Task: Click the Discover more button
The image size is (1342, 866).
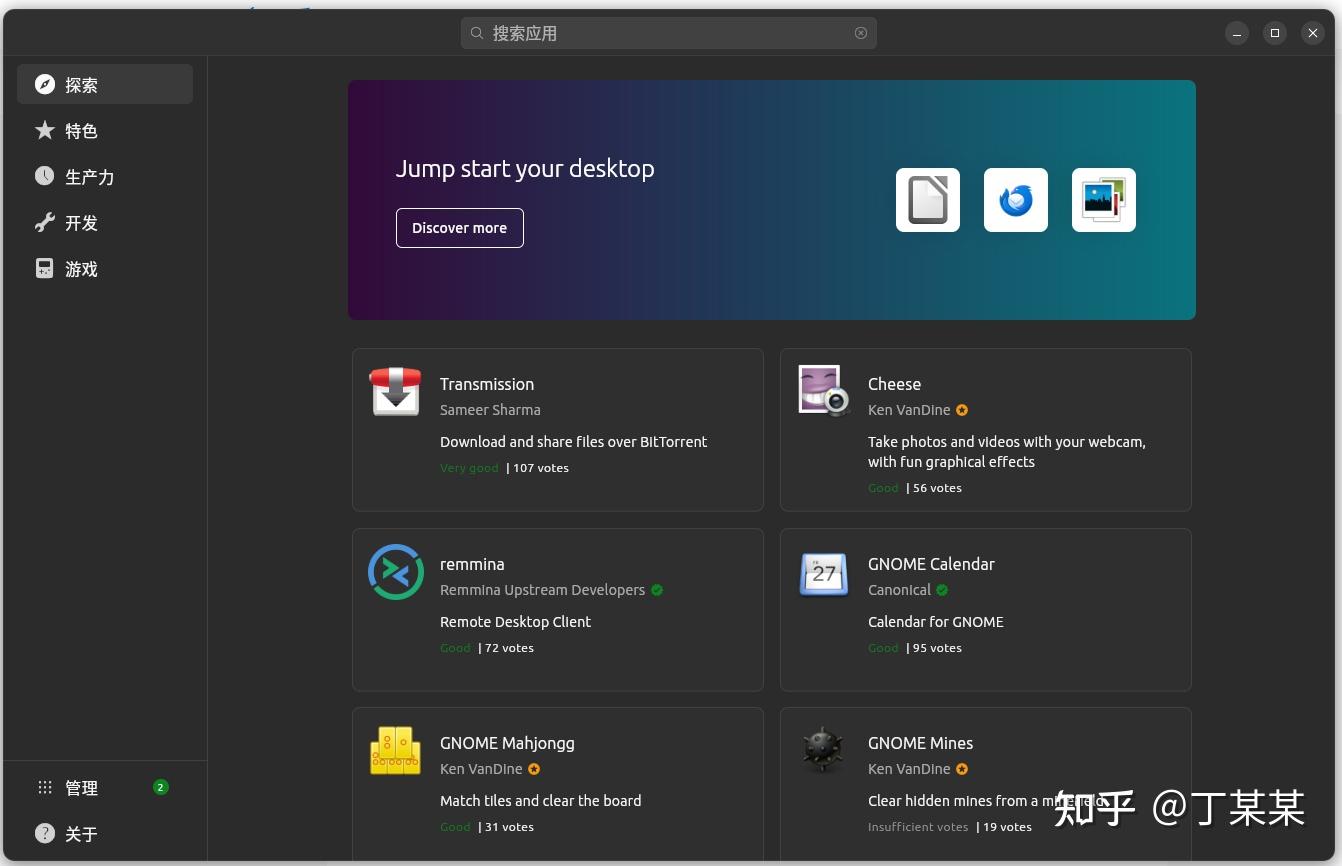Action: pos(459,228)
